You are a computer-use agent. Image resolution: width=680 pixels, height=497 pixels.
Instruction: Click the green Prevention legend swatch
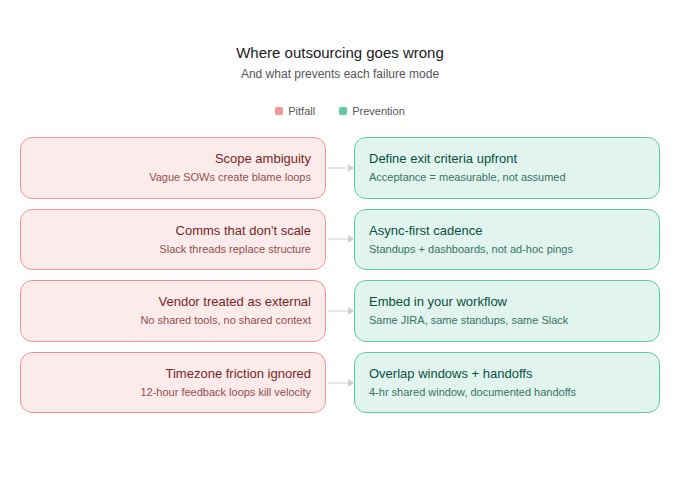[343, 111]
